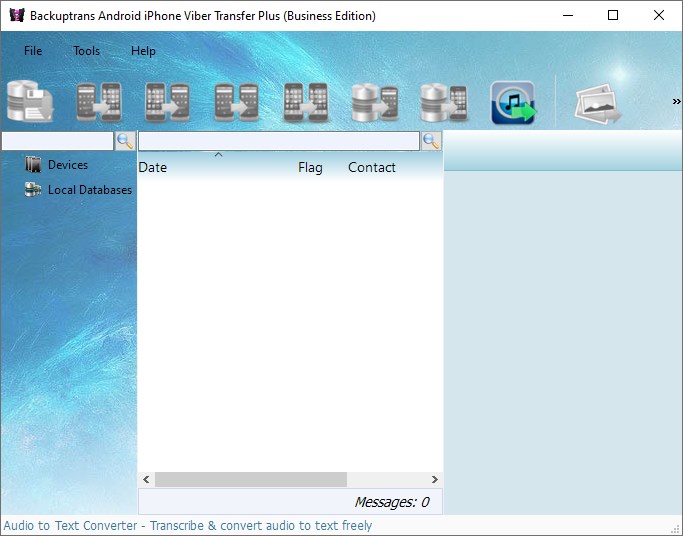Click the first database-to-phone restore icon
The image size is (683, 536).
pos(375,102)
